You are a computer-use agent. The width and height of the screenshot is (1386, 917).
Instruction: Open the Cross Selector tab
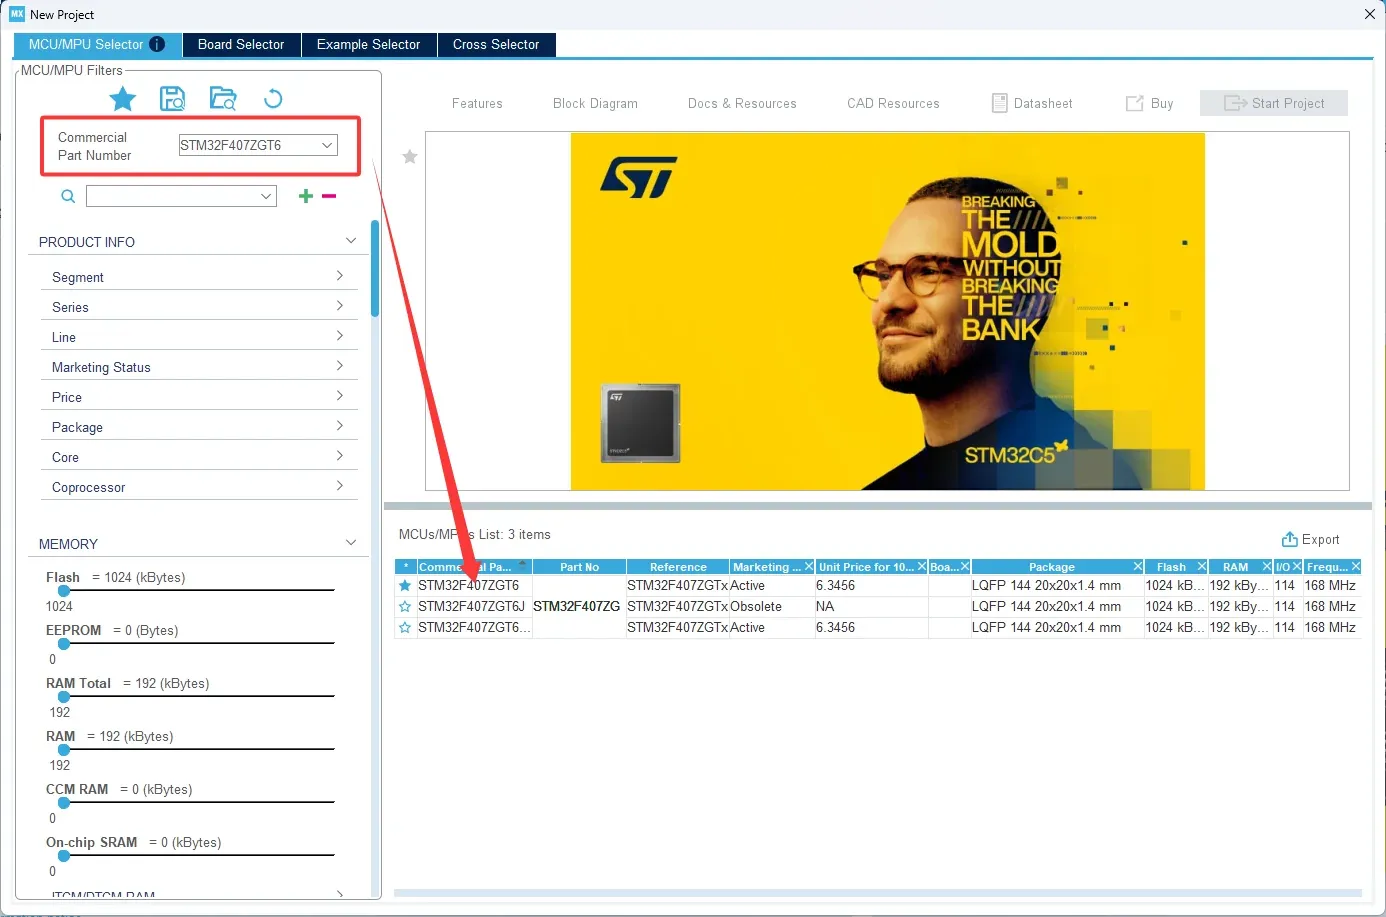[495, 44]
